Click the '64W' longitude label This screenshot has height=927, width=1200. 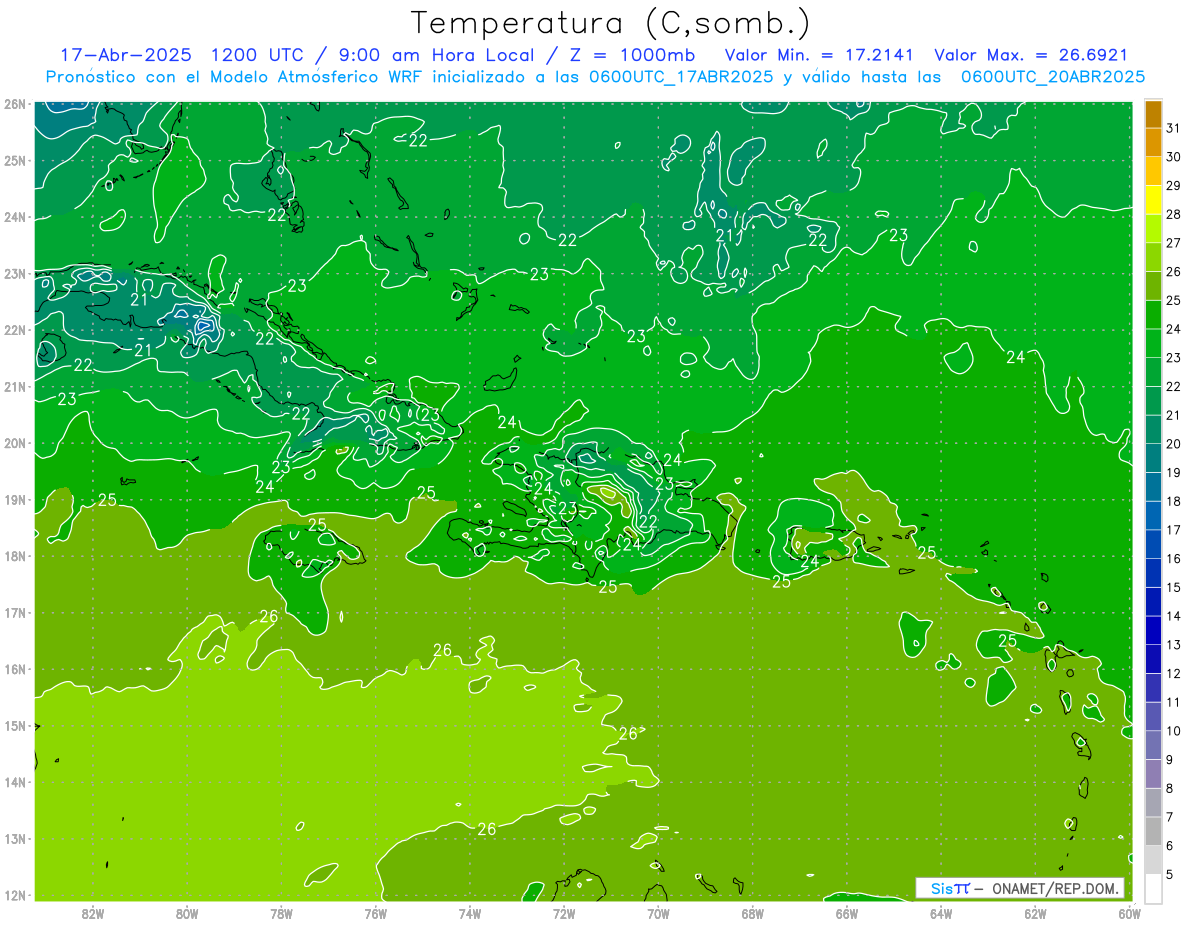tap(941, 913)
